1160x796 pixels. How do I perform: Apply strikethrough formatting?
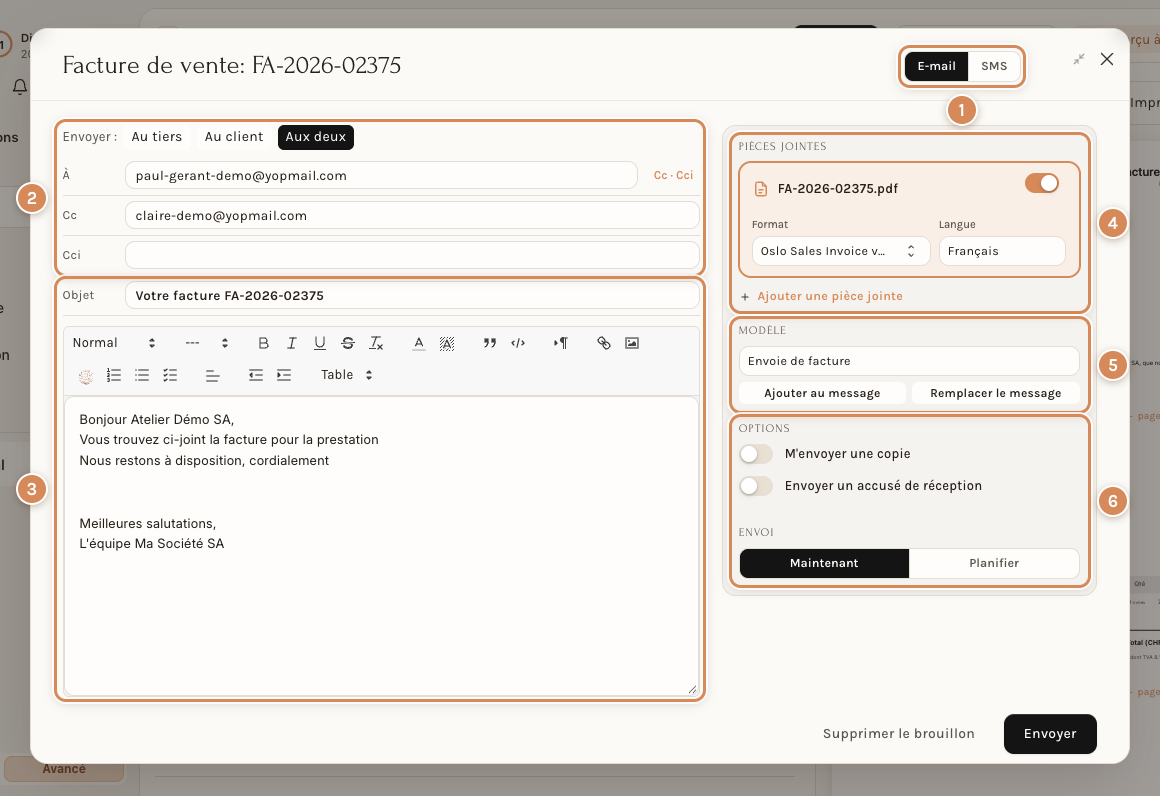(348, 343)
